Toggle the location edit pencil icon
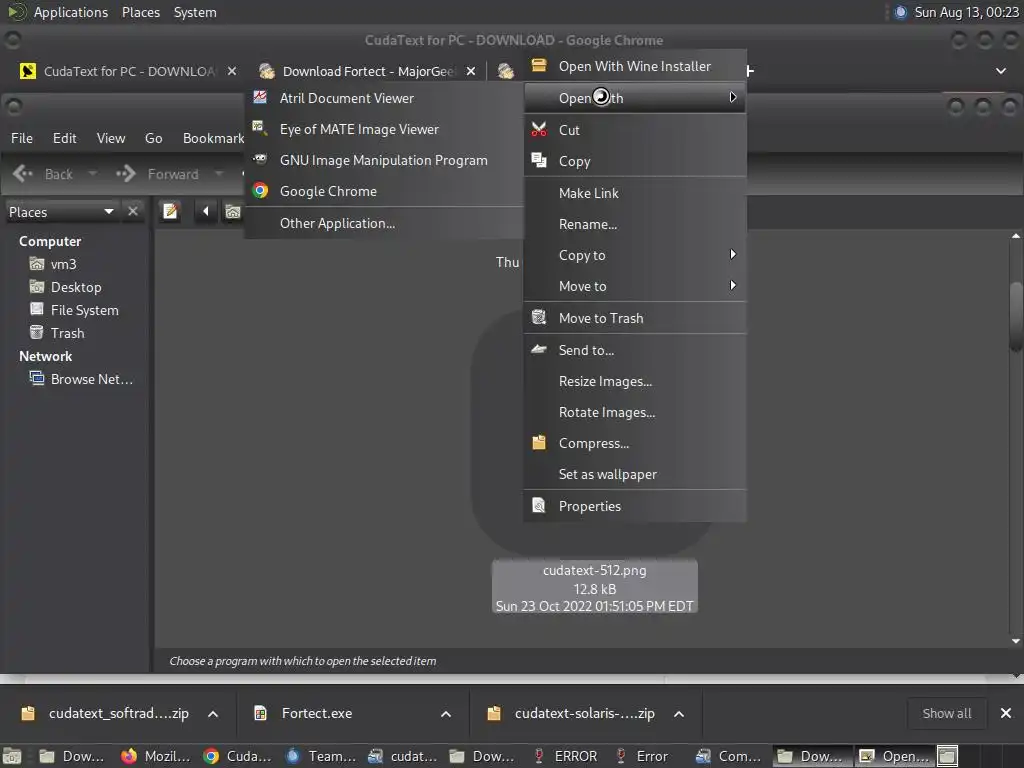This screenshot has height=768, width=1024. 170,212
